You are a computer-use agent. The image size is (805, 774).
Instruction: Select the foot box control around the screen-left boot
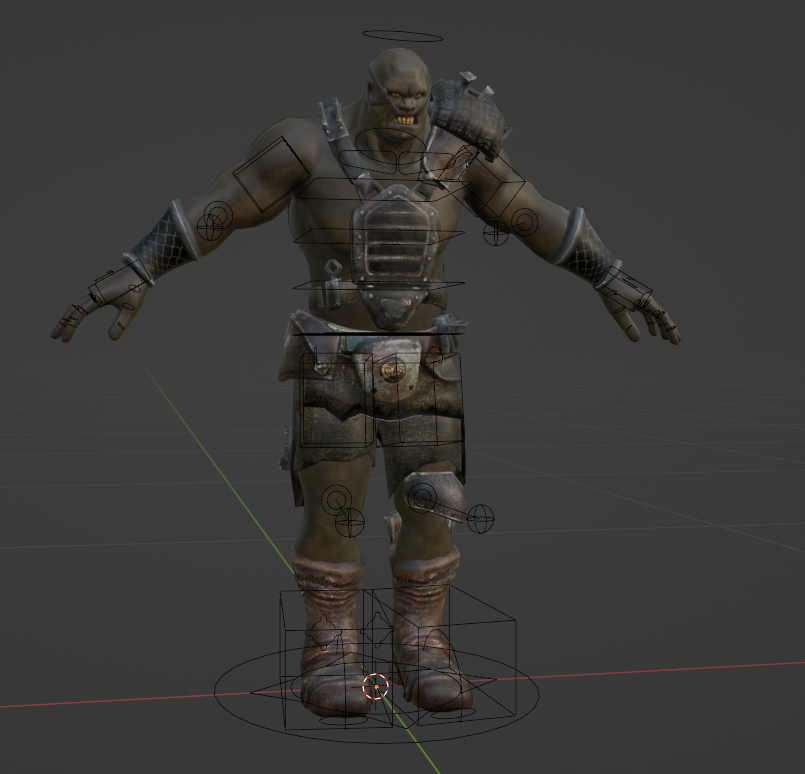pos(334,660)
